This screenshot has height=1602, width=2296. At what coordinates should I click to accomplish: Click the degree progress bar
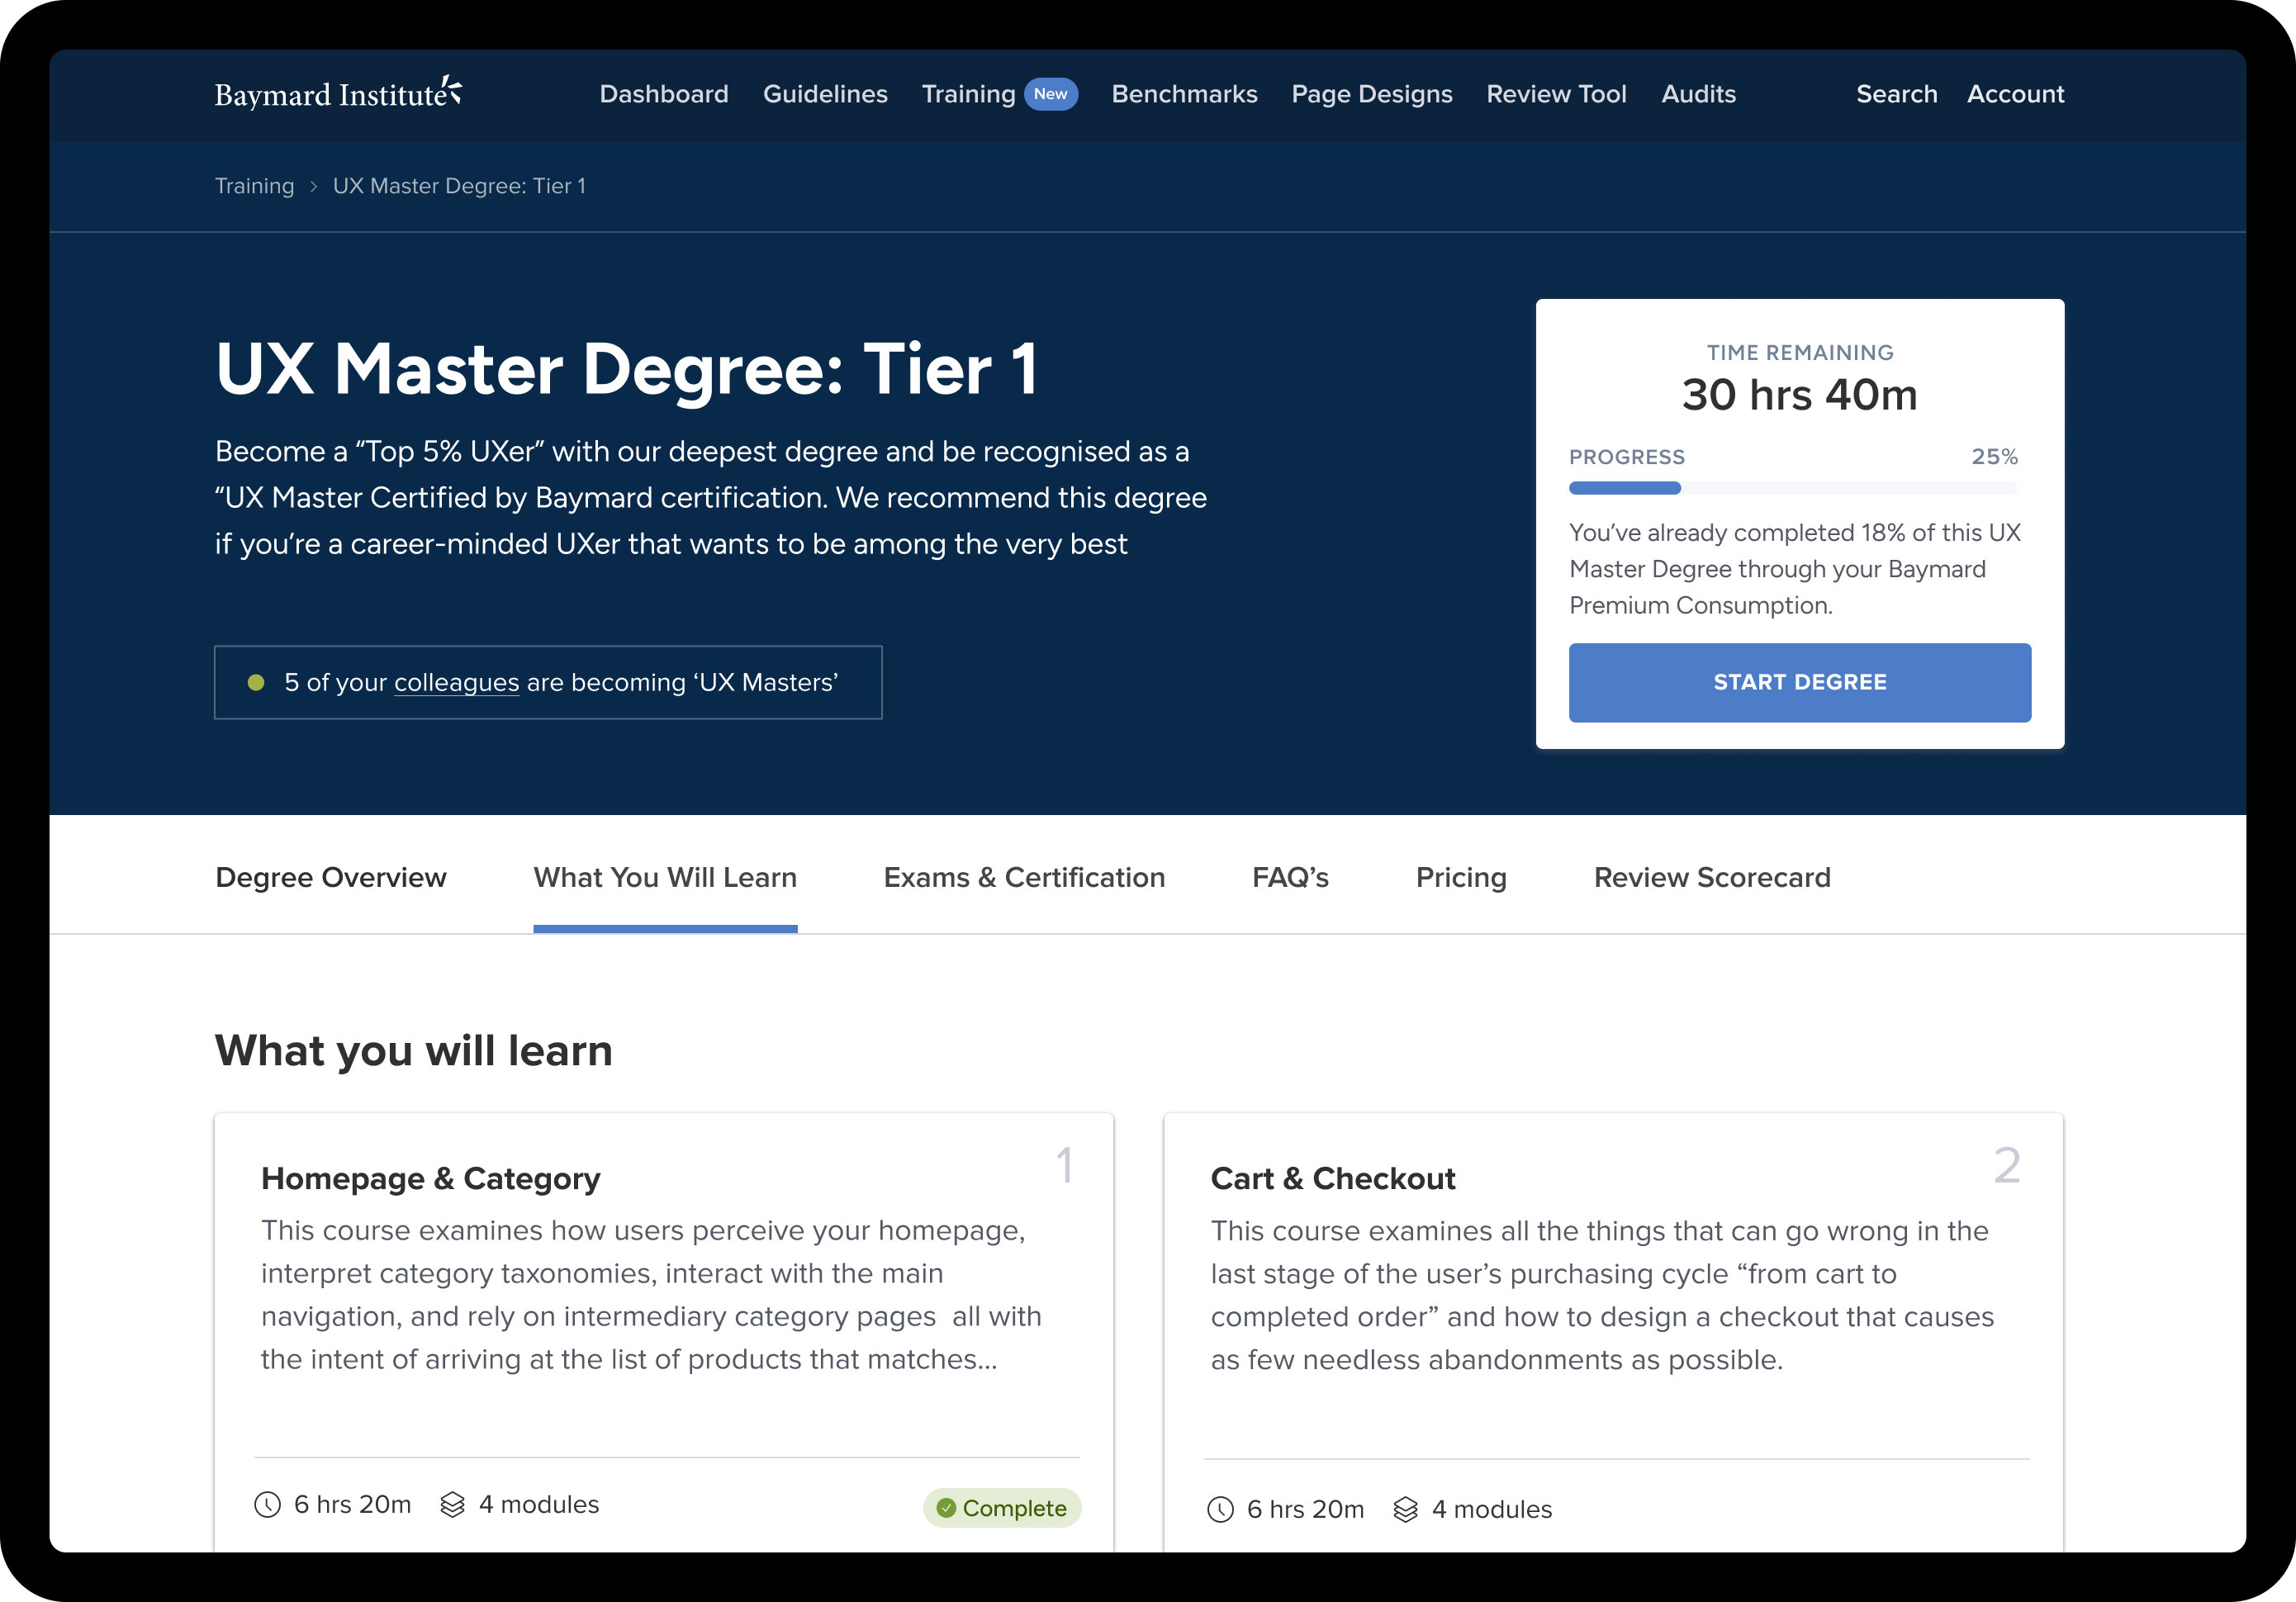pos(1793,488)
